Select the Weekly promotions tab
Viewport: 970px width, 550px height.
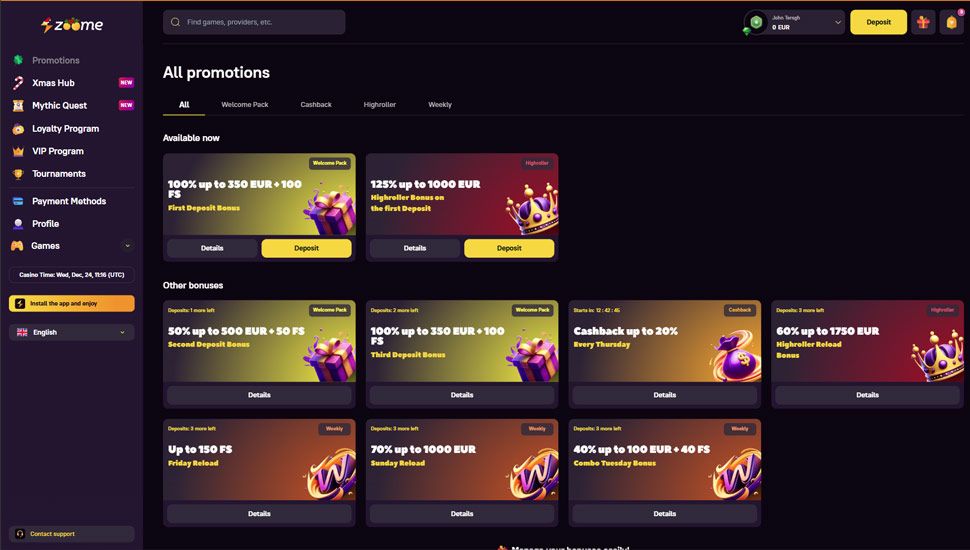(440, 105)
